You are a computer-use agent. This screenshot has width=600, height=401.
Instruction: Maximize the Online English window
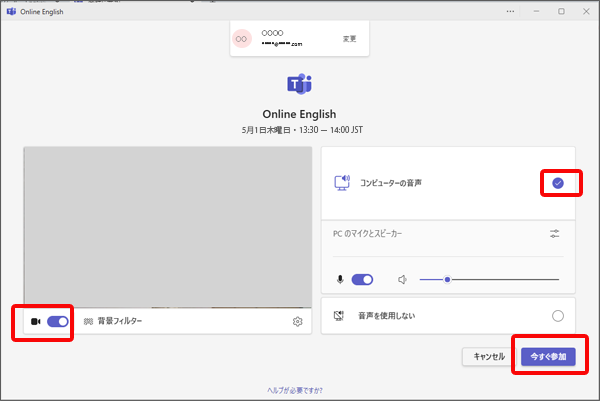(561, 11)
